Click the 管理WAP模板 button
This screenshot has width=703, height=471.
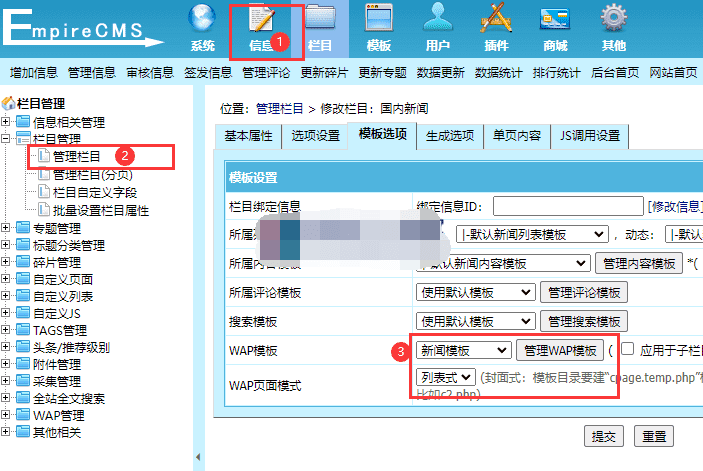560,350
